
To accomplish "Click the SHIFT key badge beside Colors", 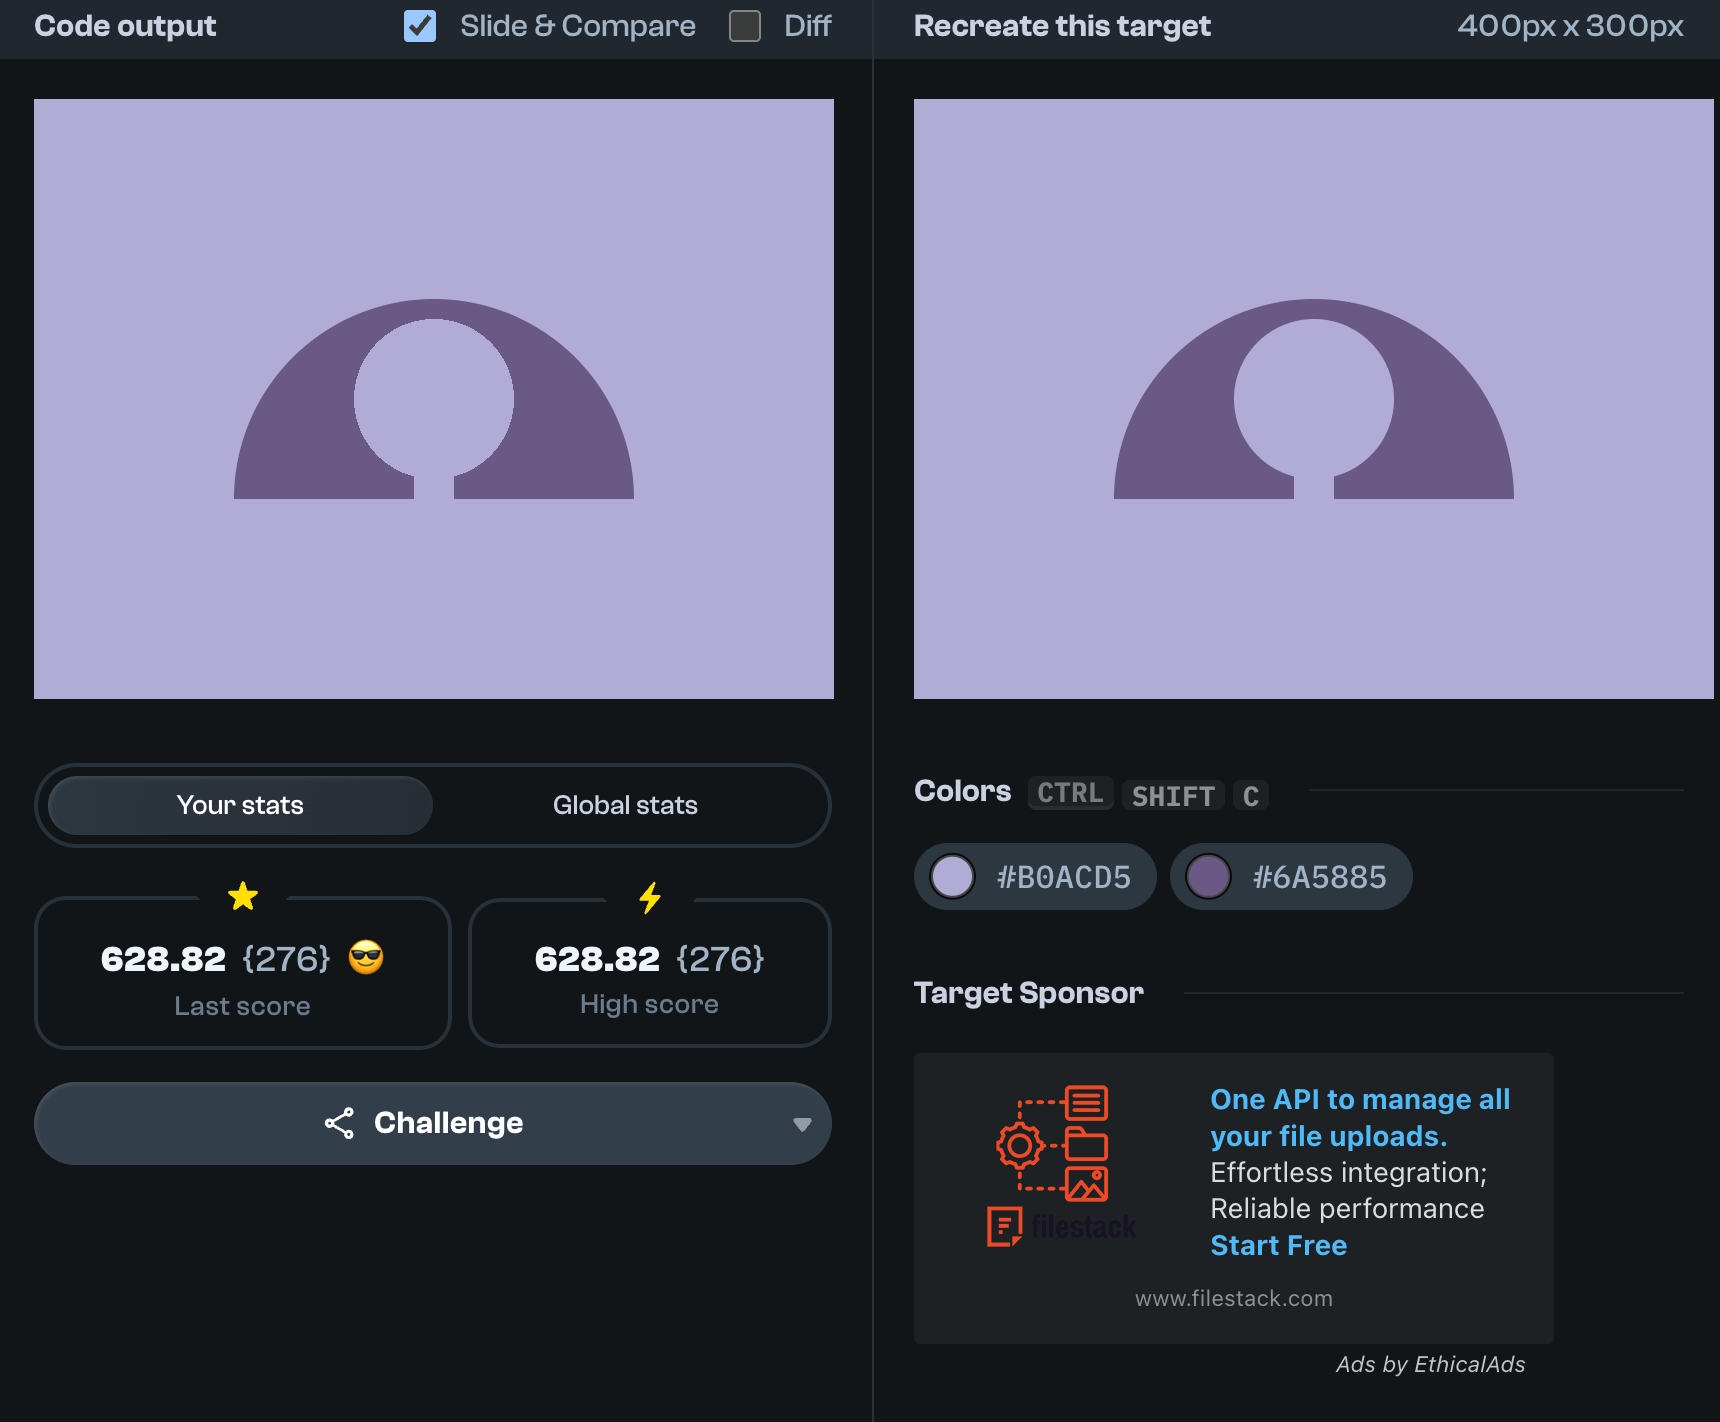I will [x=1173, y=796].
